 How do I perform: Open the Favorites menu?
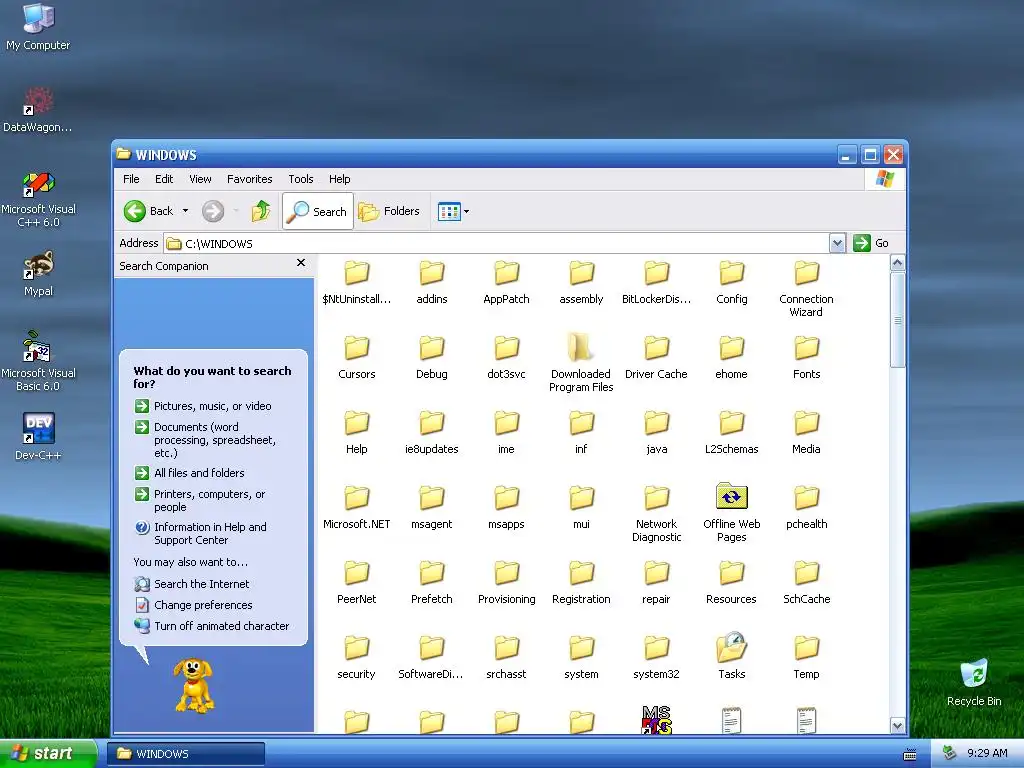click(249, 179)
